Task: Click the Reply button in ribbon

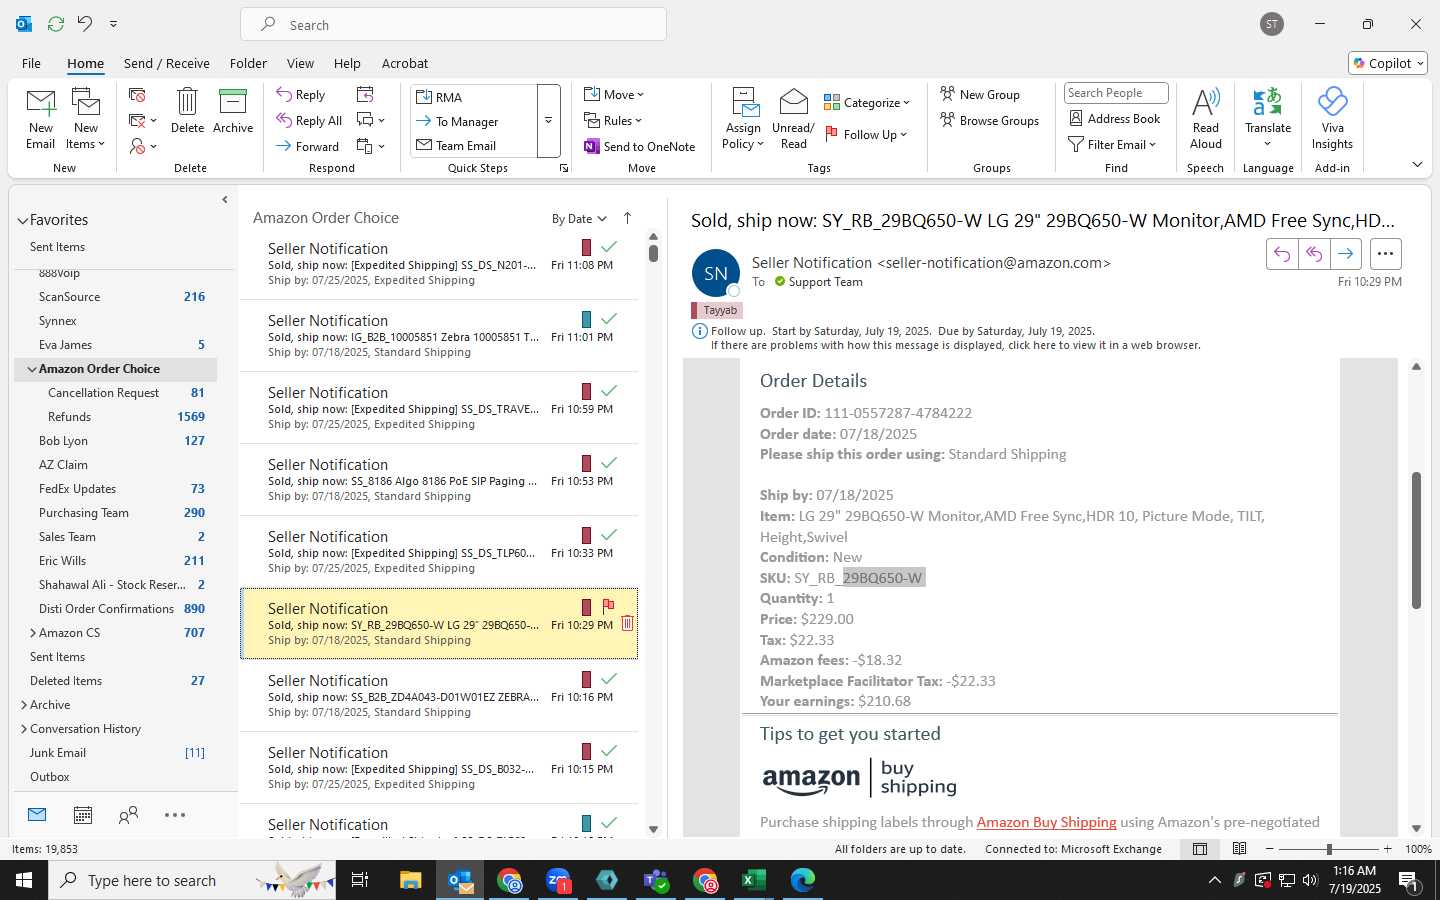Action: click(x=301, y=94)
